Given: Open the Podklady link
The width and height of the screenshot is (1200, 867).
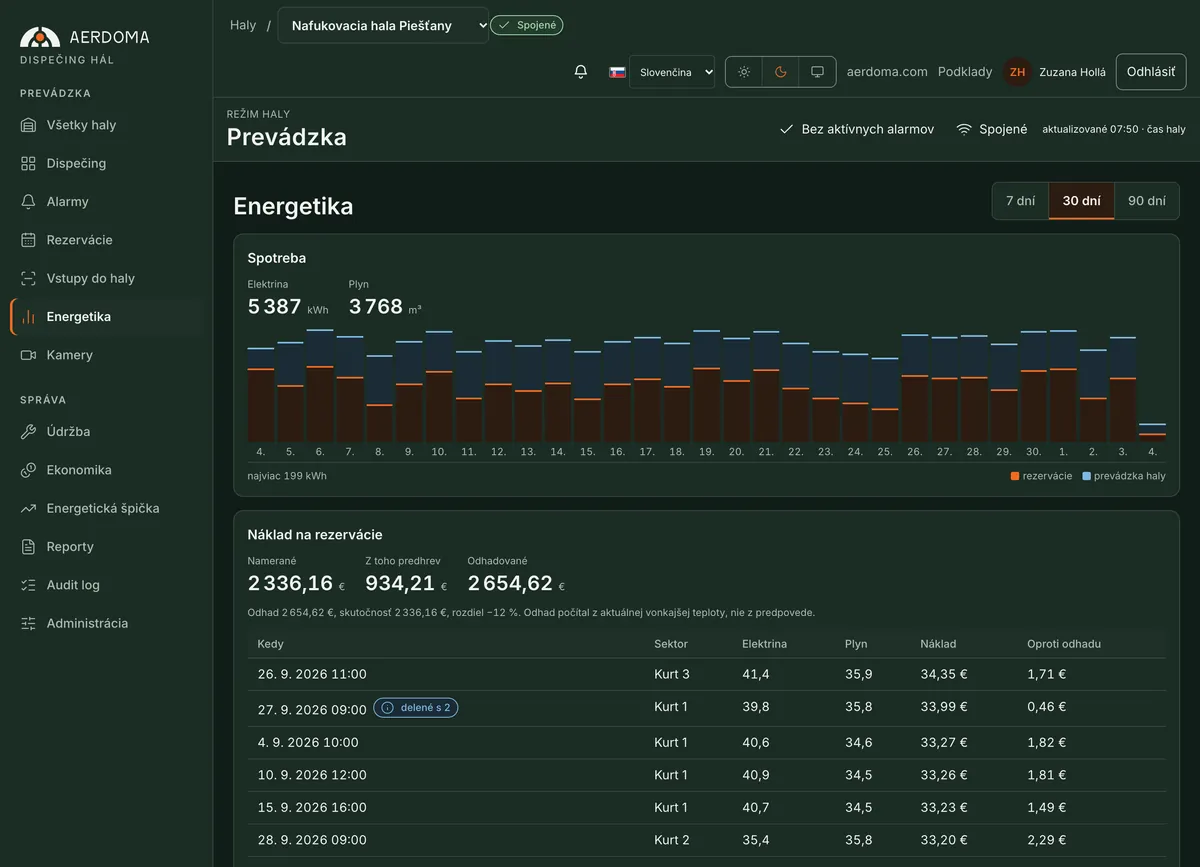Looking at the screenshot, I should tap(965, 72).
